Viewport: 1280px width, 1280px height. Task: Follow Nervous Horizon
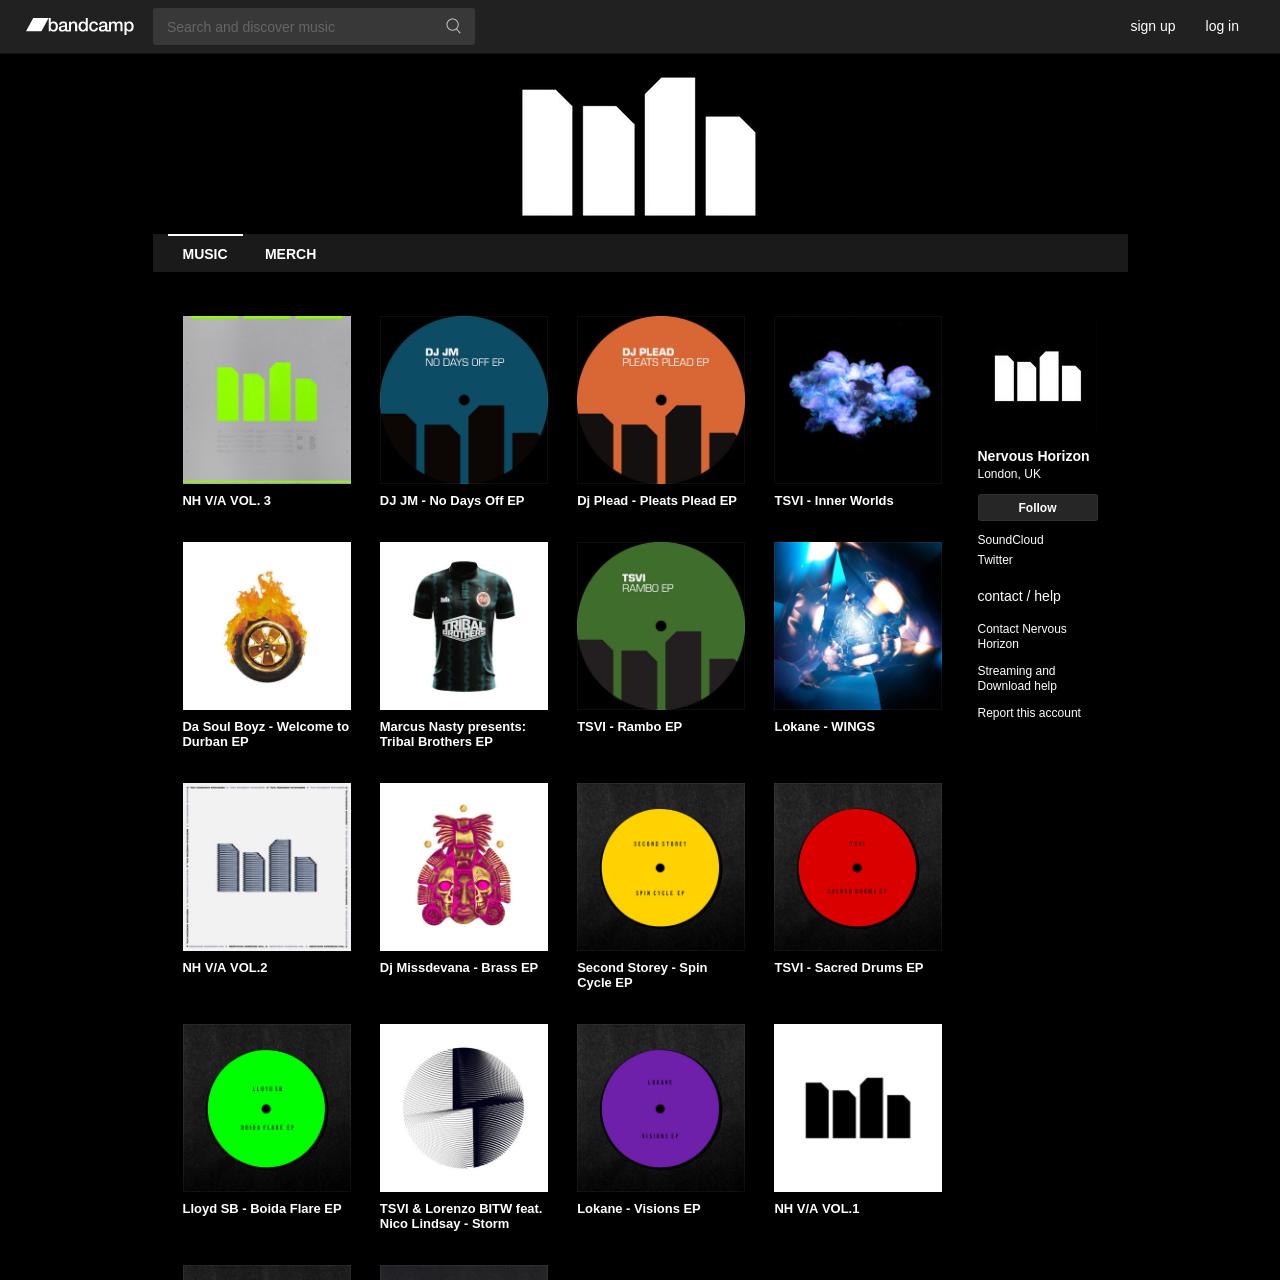tap(1037, 508)
